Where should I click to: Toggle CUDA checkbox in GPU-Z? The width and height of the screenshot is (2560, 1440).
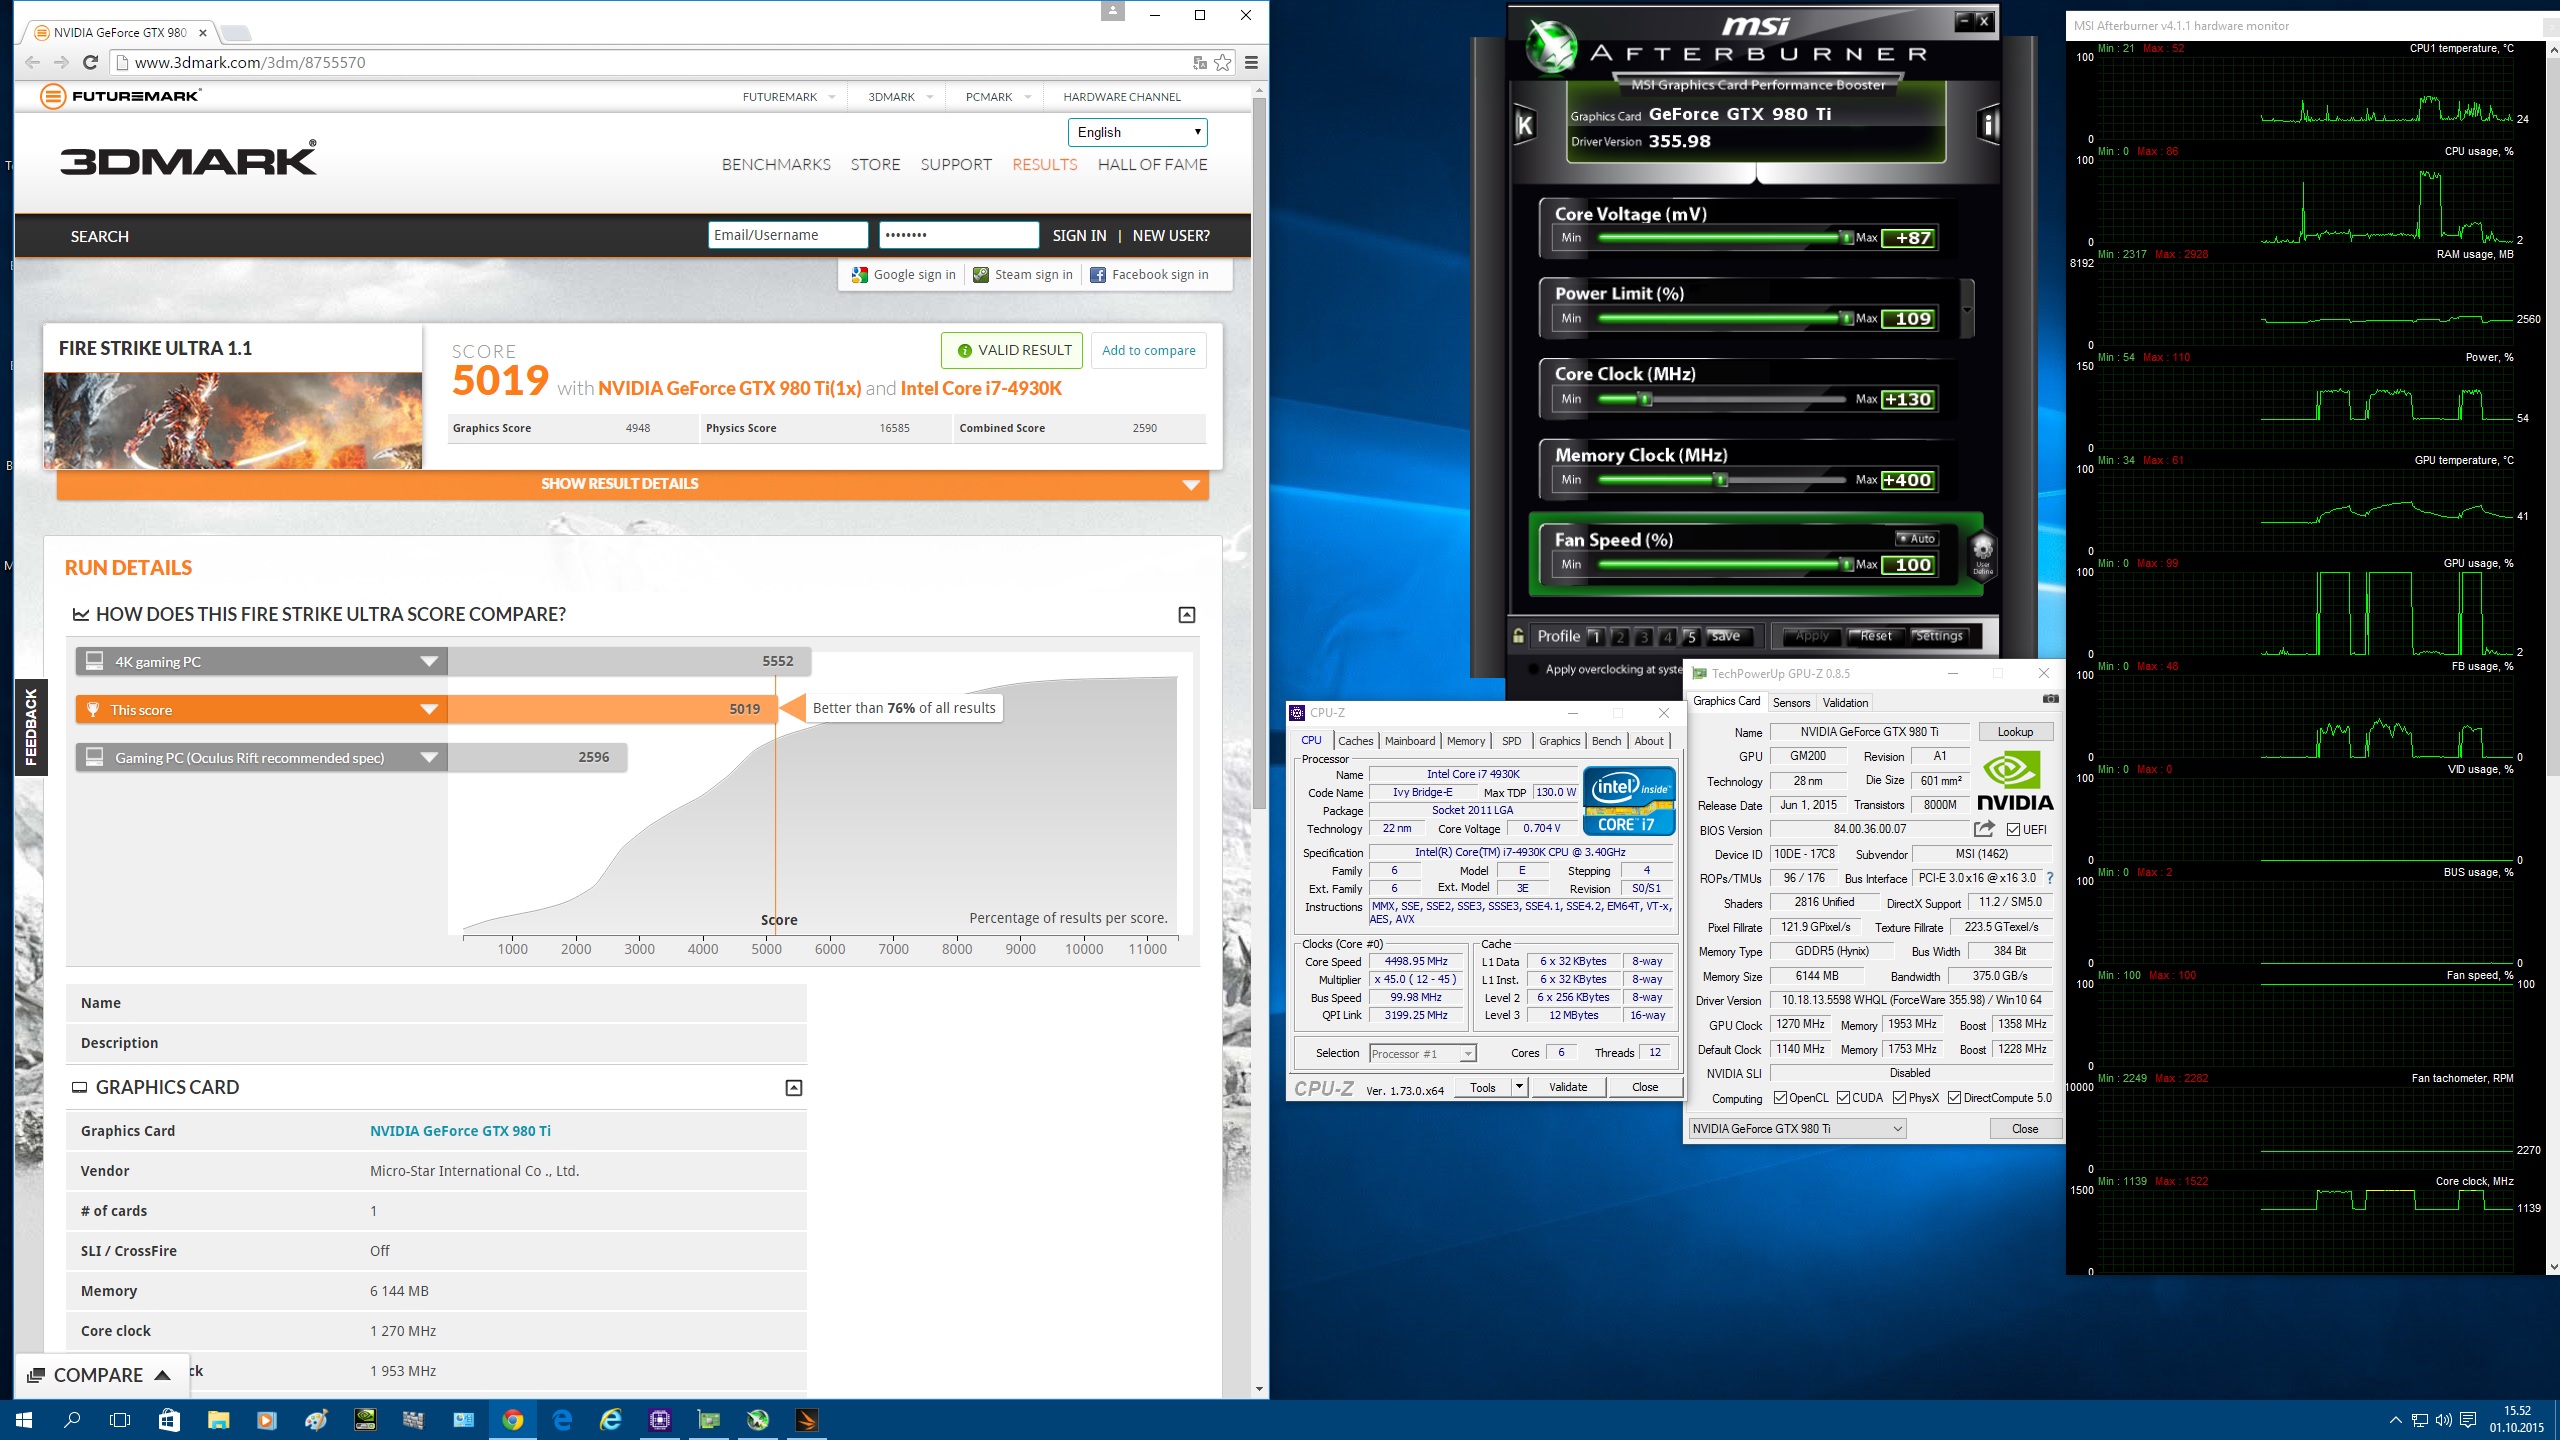(1843, 1098)
